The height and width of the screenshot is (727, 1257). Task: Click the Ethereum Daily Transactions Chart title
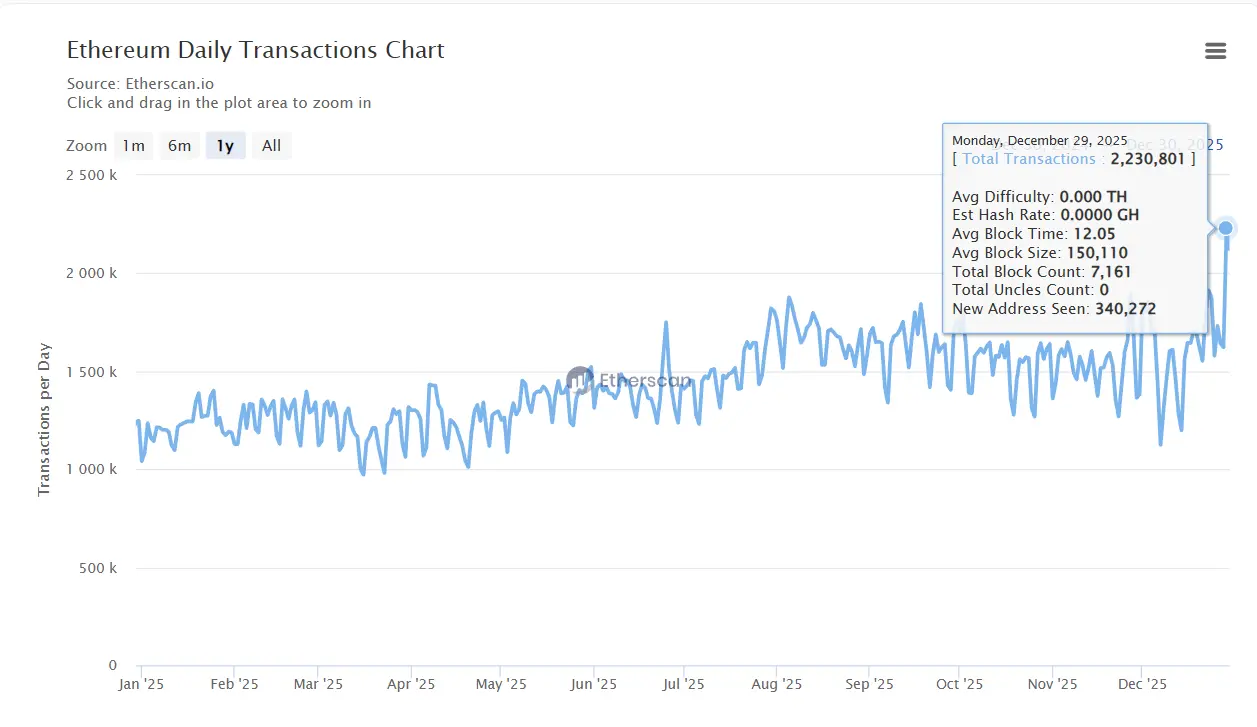[x=255, y=50]
